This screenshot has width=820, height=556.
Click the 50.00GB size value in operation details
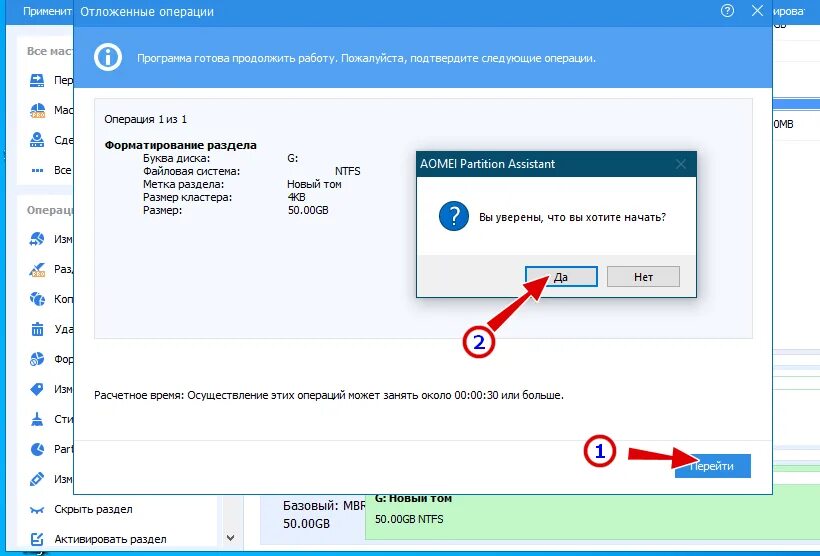pos(308,210)
